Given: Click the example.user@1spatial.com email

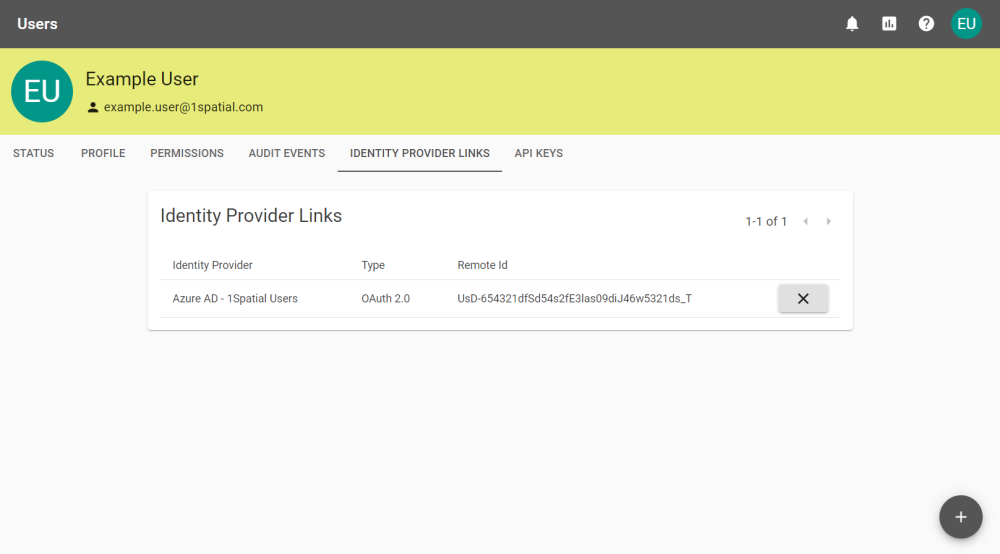Looking at the screenshot, I should click(184, 107).
